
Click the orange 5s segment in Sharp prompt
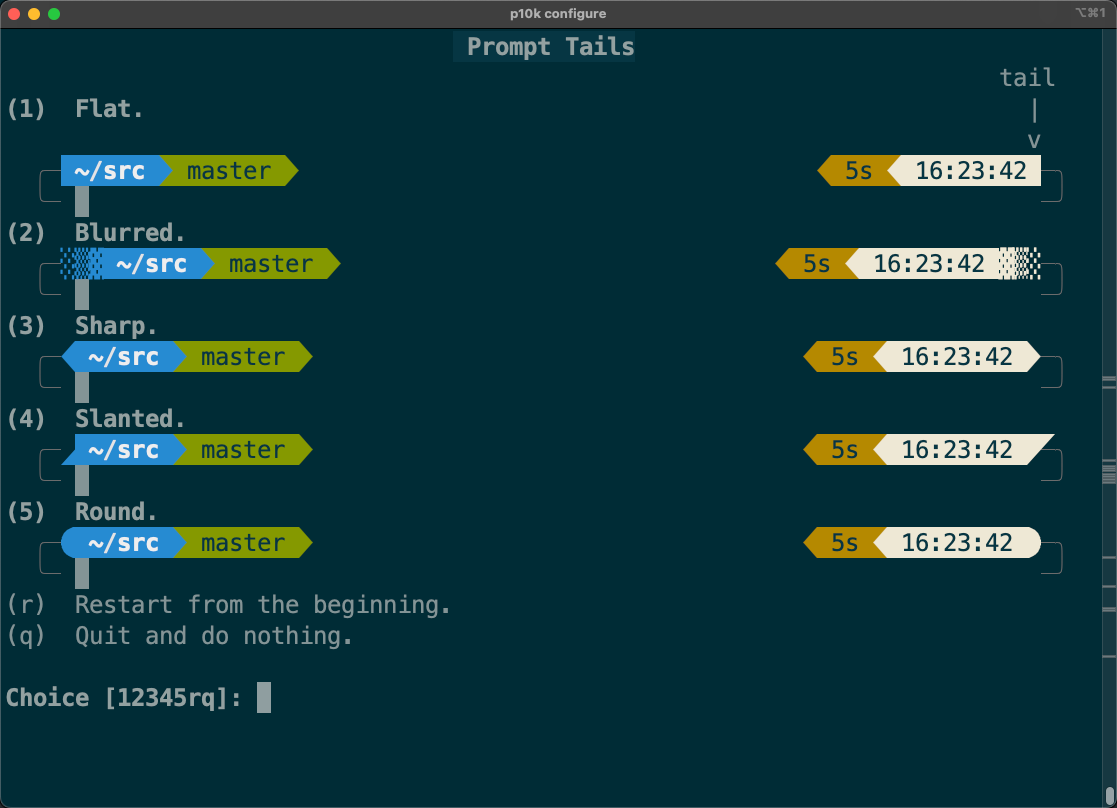pos(844,357)
